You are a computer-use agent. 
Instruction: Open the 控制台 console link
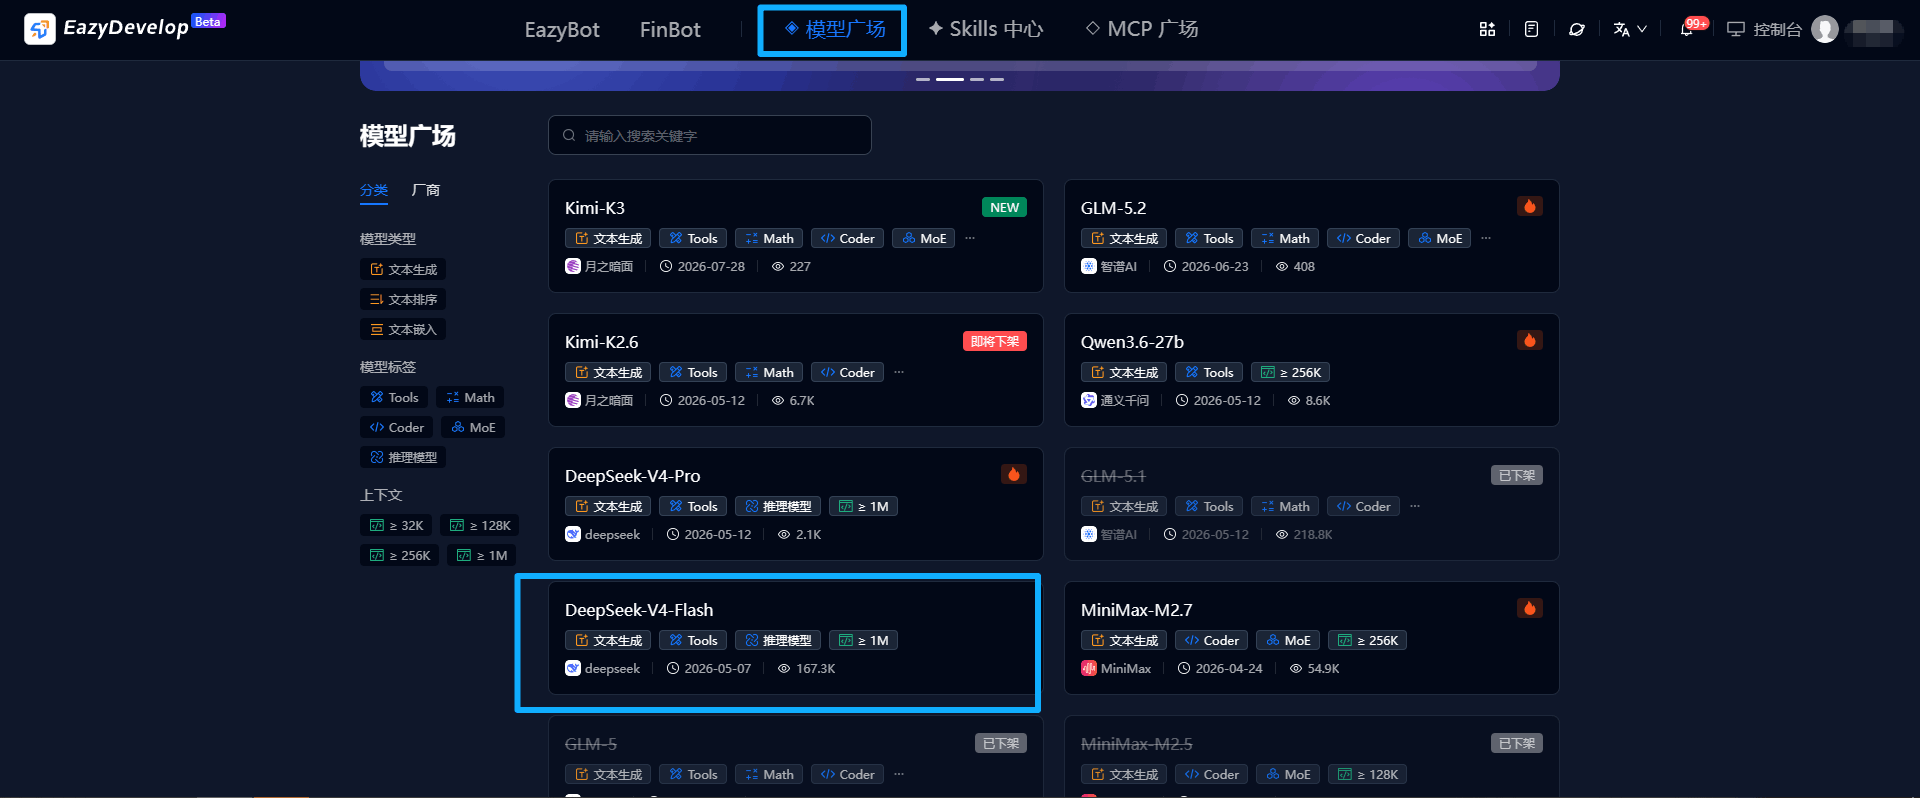pos(1765,29)
